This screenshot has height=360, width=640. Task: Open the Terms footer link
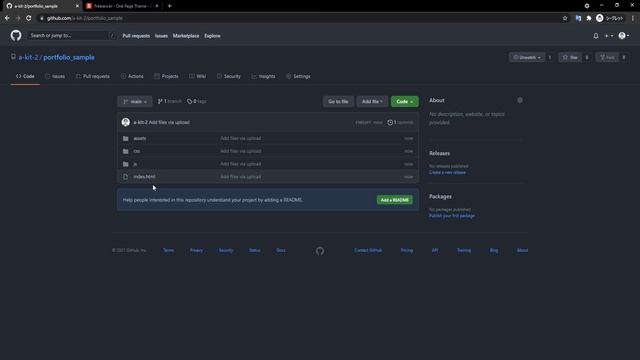coord(168,250)
